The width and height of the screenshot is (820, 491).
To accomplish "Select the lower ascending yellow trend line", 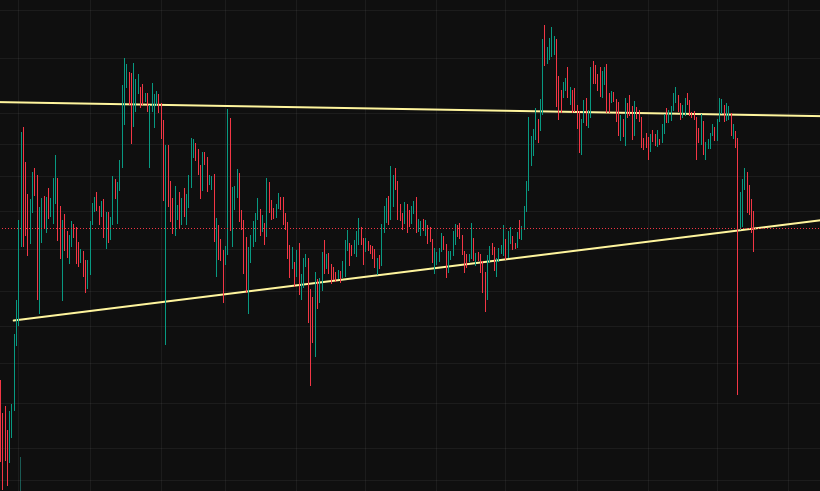I will coord(416,270).
